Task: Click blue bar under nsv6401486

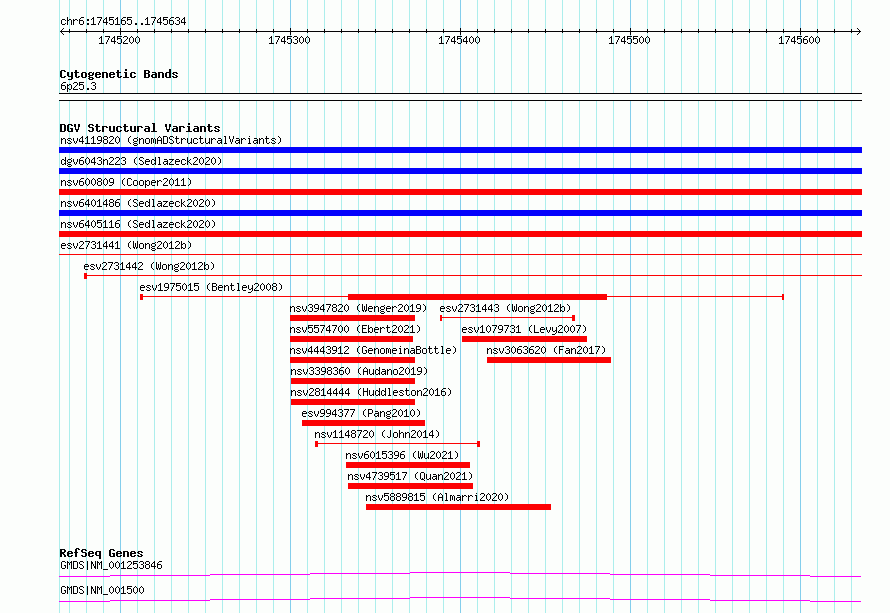Action: (460, 213)
